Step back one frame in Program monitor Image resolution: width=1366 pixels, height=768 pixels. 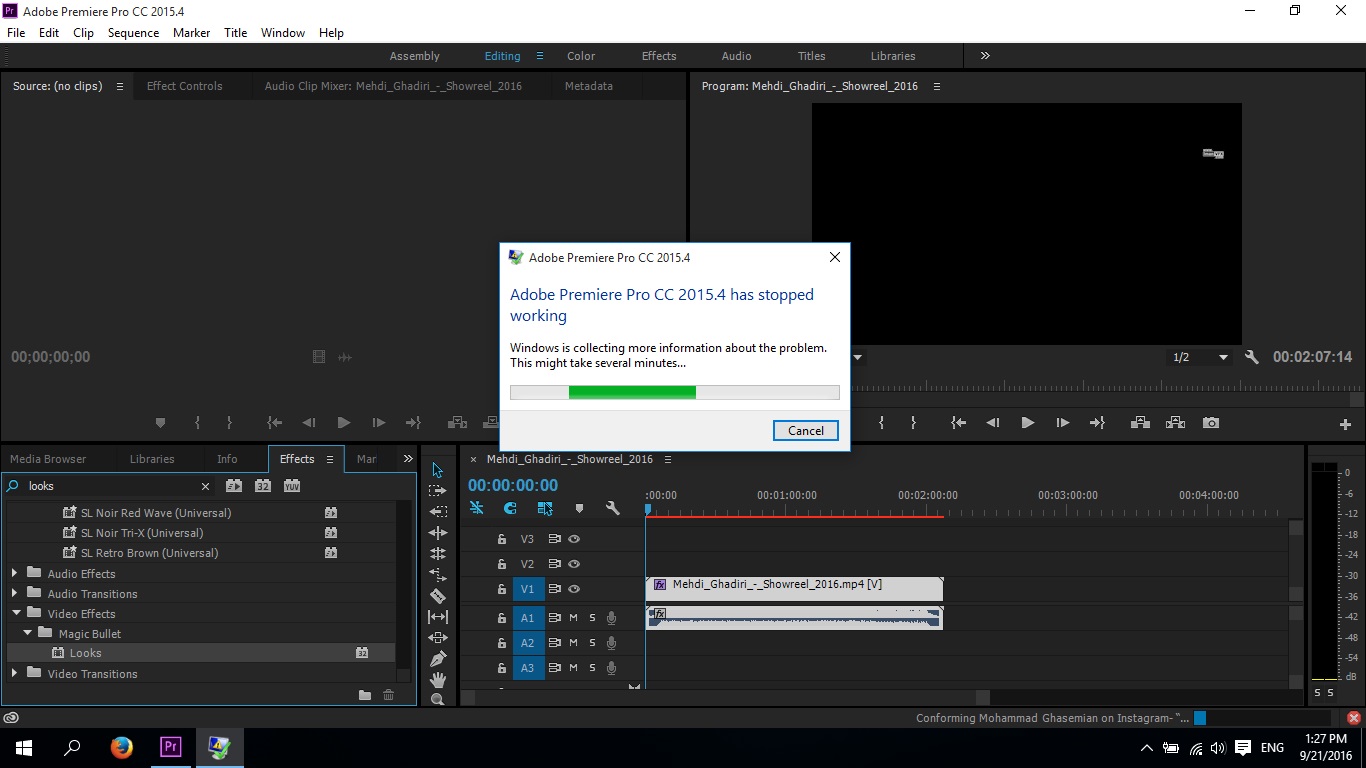point(993,423)
